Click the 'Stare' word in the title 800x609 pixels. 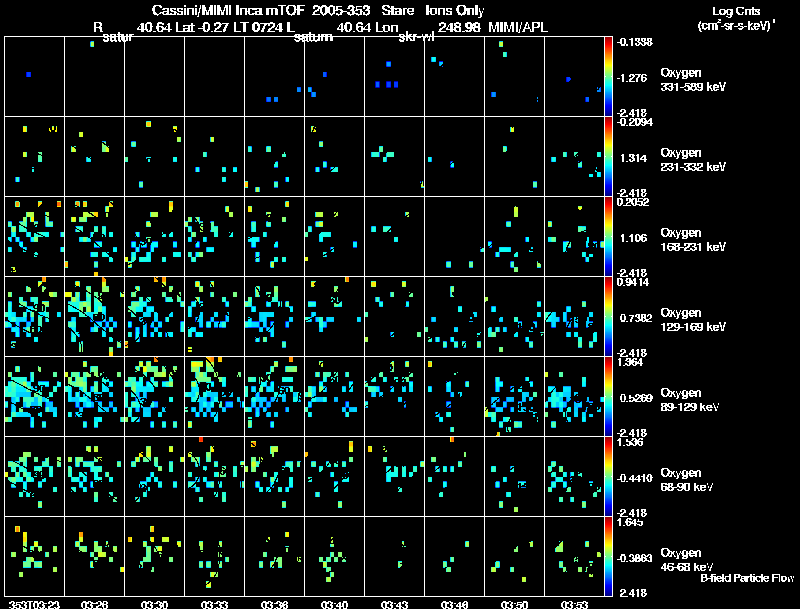(396, 10)
